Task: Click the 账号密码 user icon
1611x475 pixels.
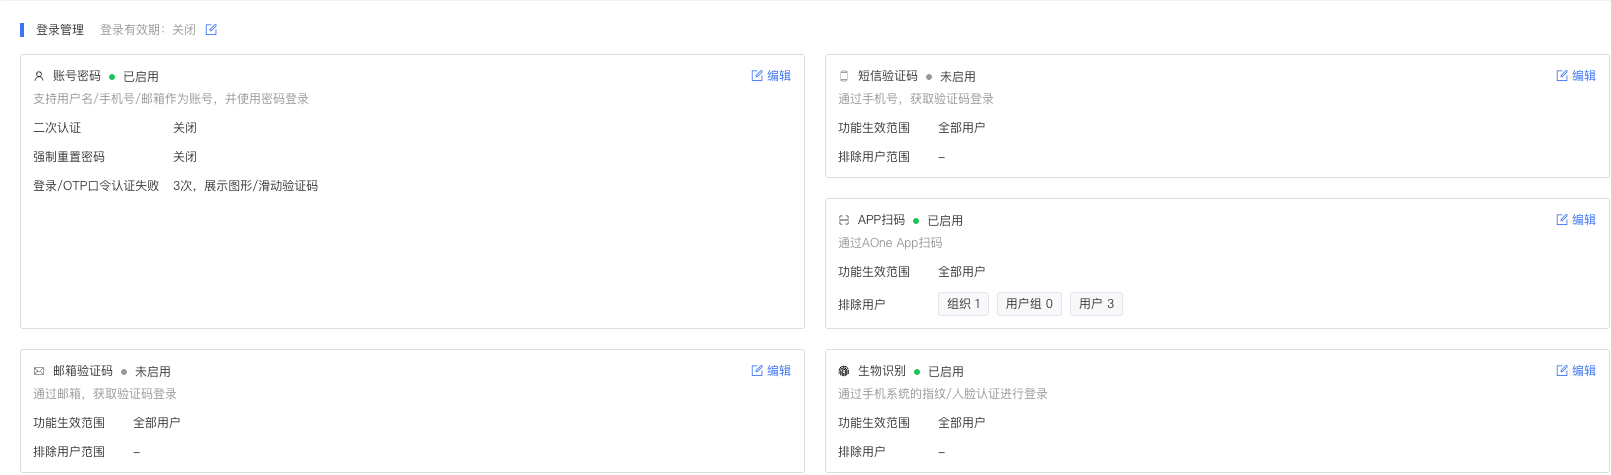Action: point(39,76)
